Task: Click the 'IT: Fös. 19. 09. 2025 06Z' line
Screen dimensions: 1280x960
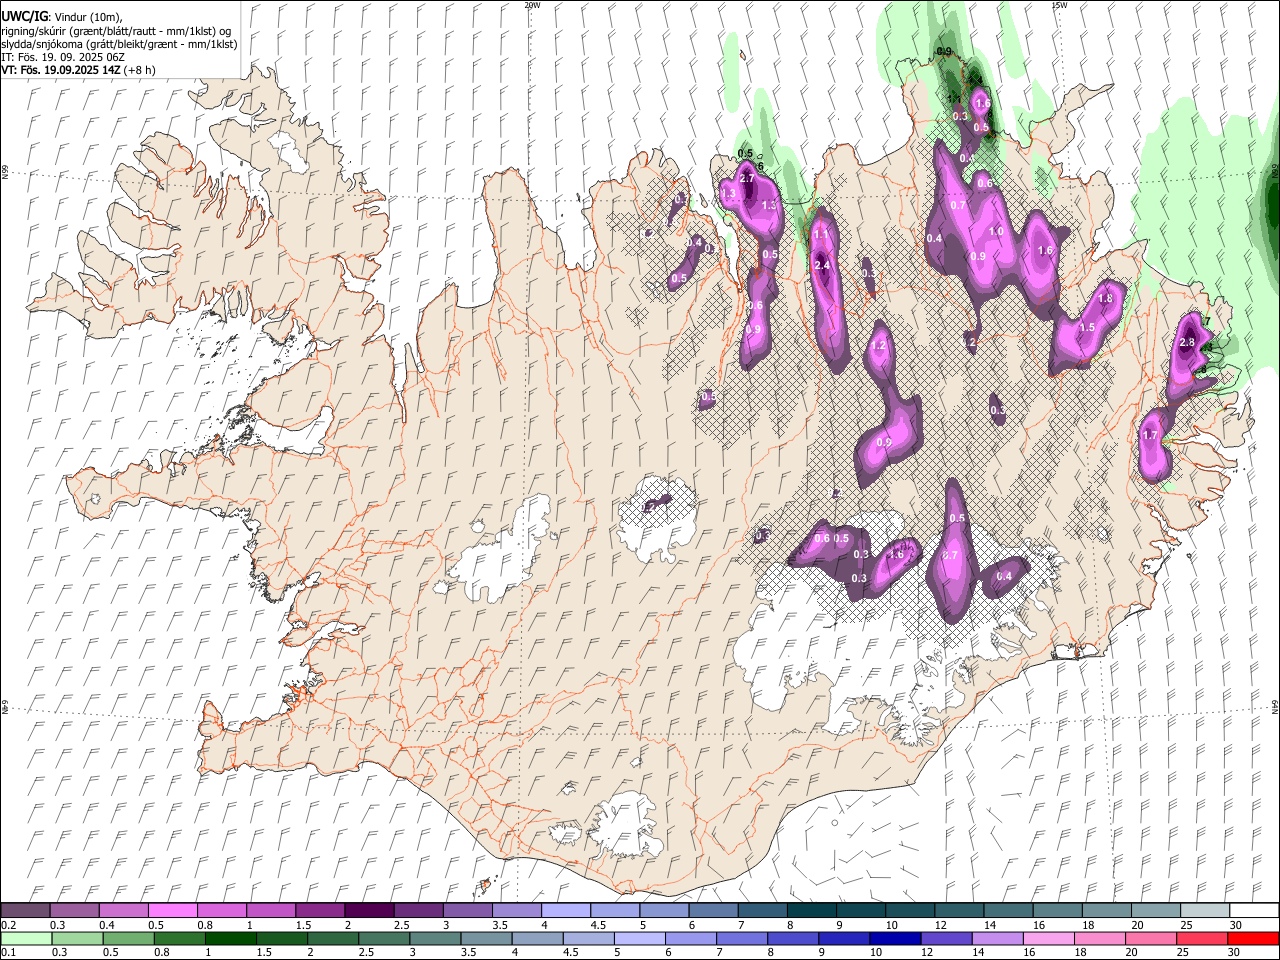Action: (x=63, y=57)
